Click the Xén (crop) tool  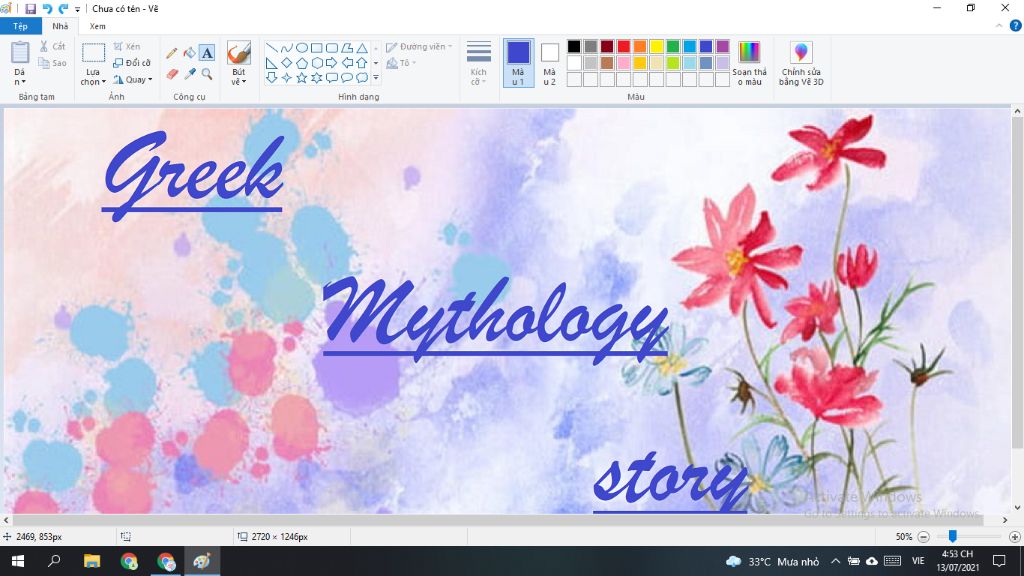127,46
